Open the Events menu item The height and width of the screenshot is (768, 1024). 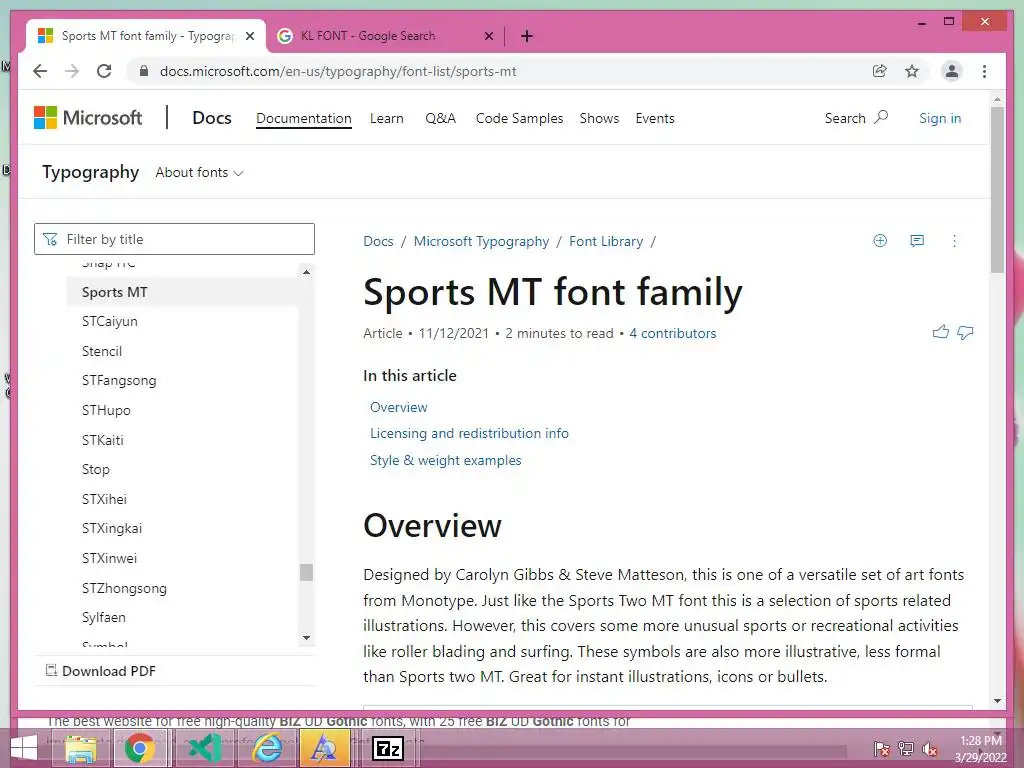(655, 118)
